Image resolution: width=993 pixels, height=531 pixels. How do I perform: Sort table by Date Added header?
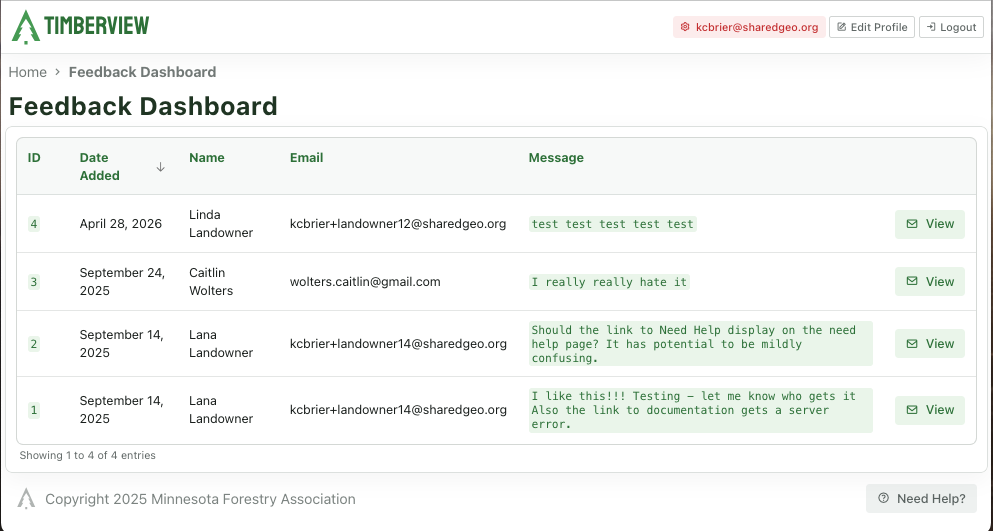(99, 167)
